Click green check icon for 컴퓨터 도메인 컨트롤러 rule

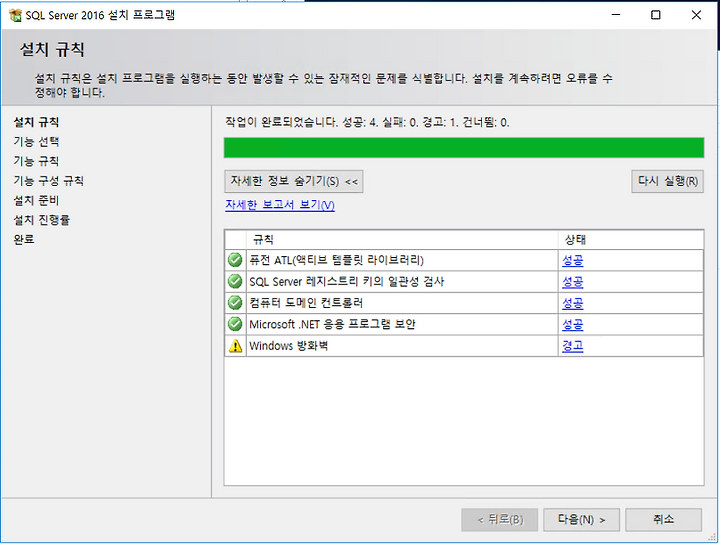click(235, 303)
